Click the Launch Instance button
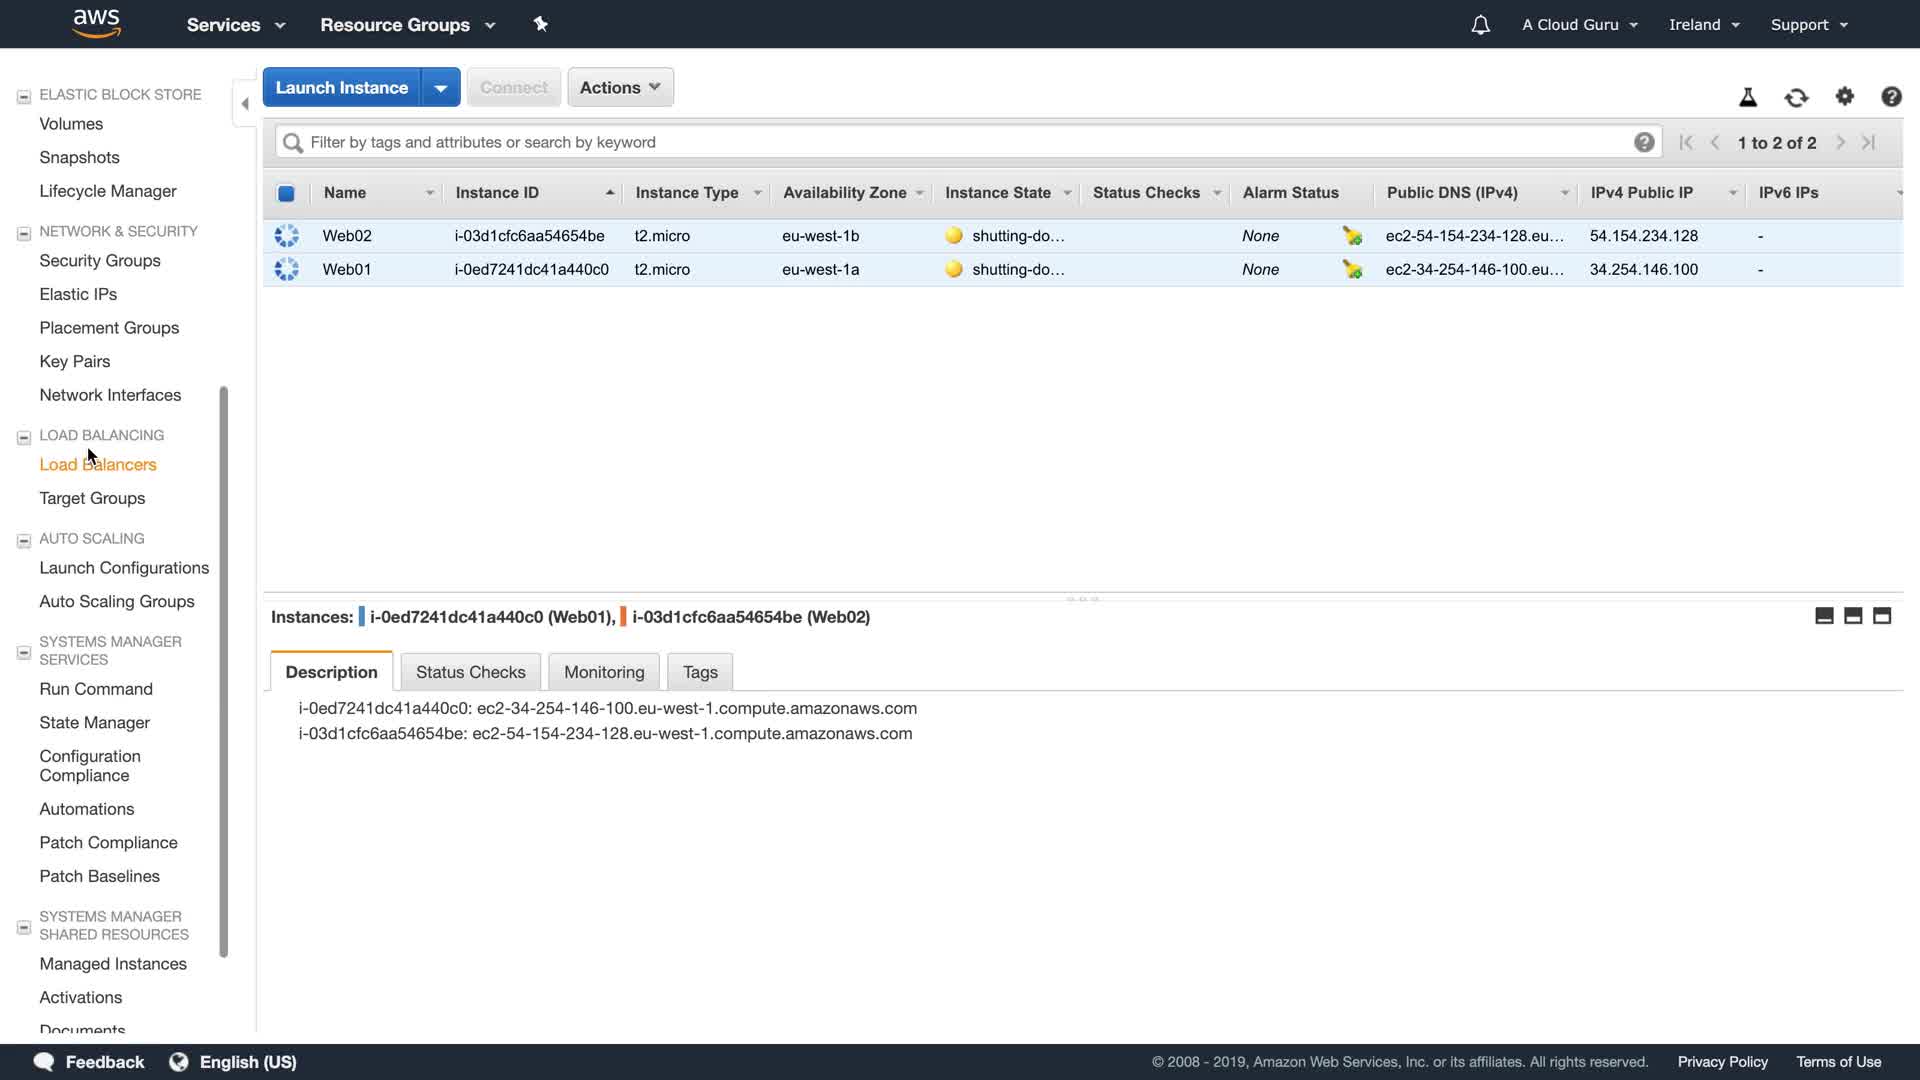Screen dimensions: 1920x1080 coord(342,87)
